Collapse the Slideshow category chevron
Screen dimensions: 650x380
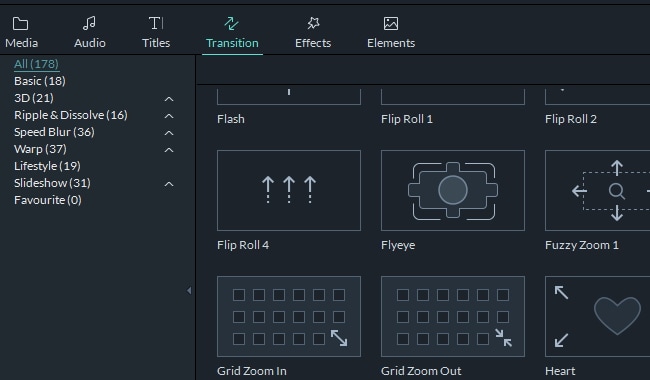coord(169,184)
